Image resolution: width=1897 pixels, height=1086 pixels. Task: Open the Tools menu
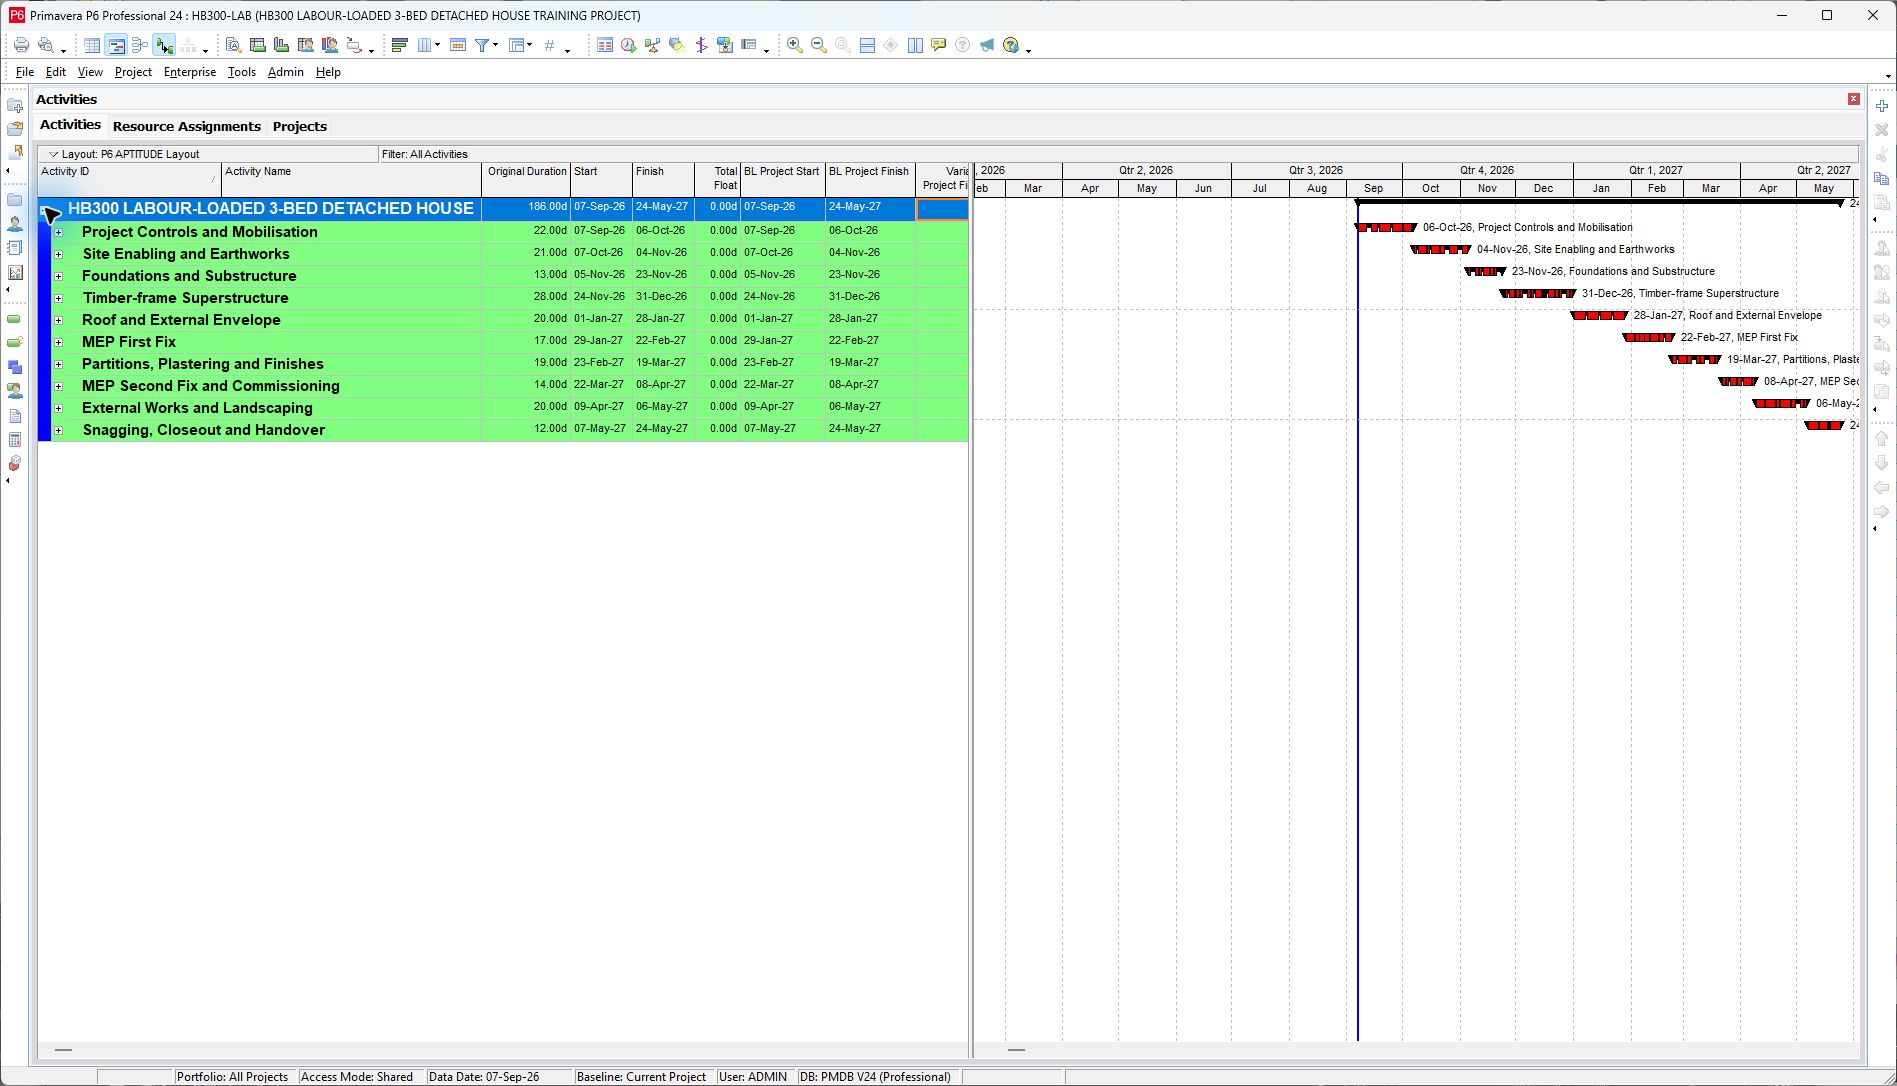[x=241, y=72]
